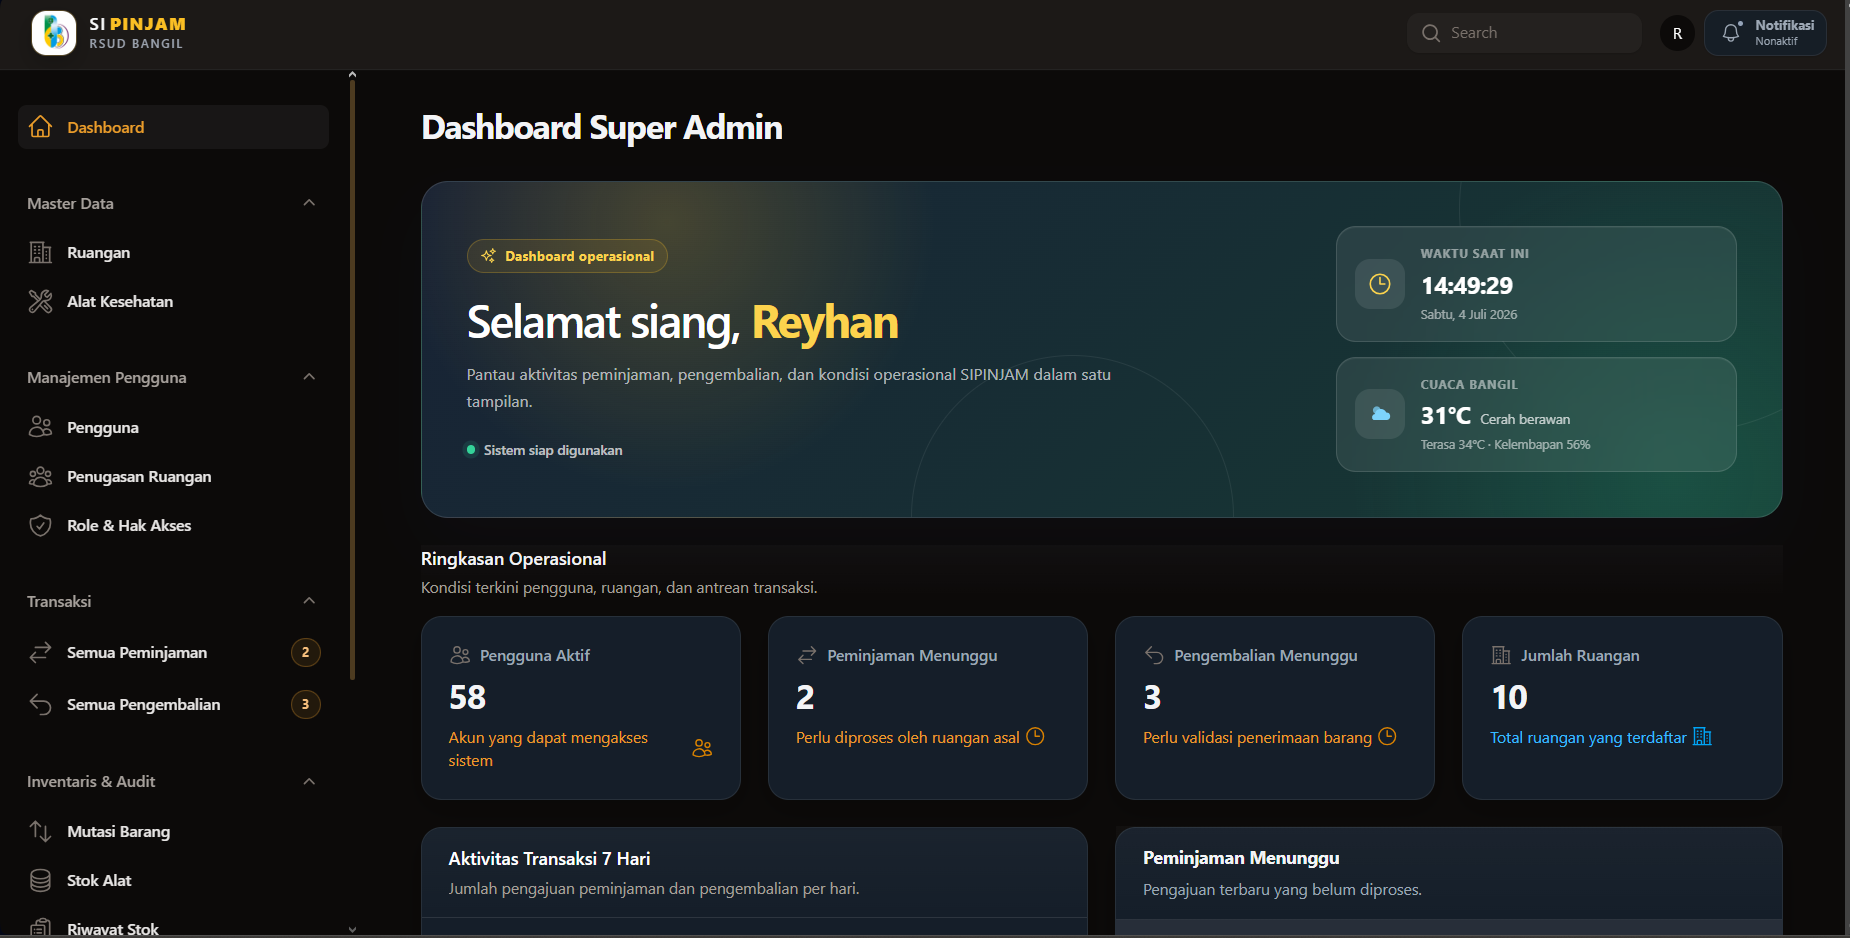
Task: Click clock icon after Perlu diproses oleh ruangan asal
Action: coord(1035,736)
